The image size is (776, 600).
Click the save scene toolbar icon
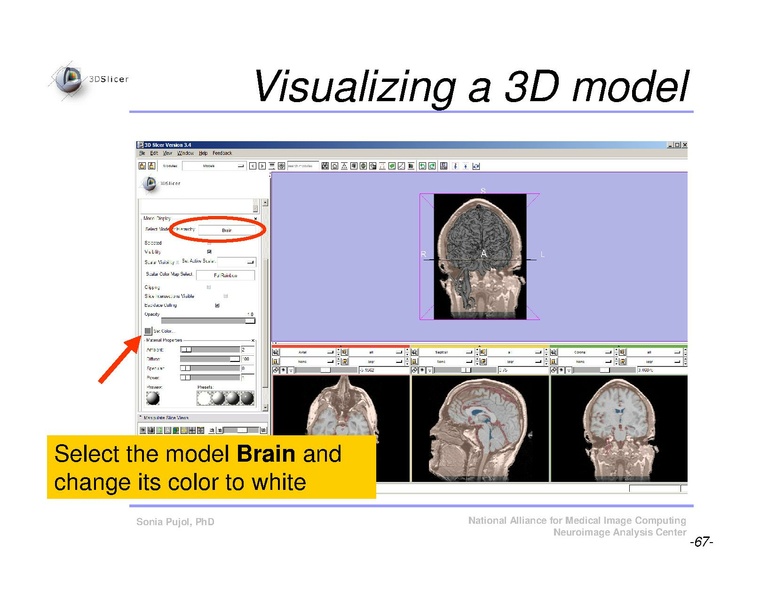click(151, 166)
